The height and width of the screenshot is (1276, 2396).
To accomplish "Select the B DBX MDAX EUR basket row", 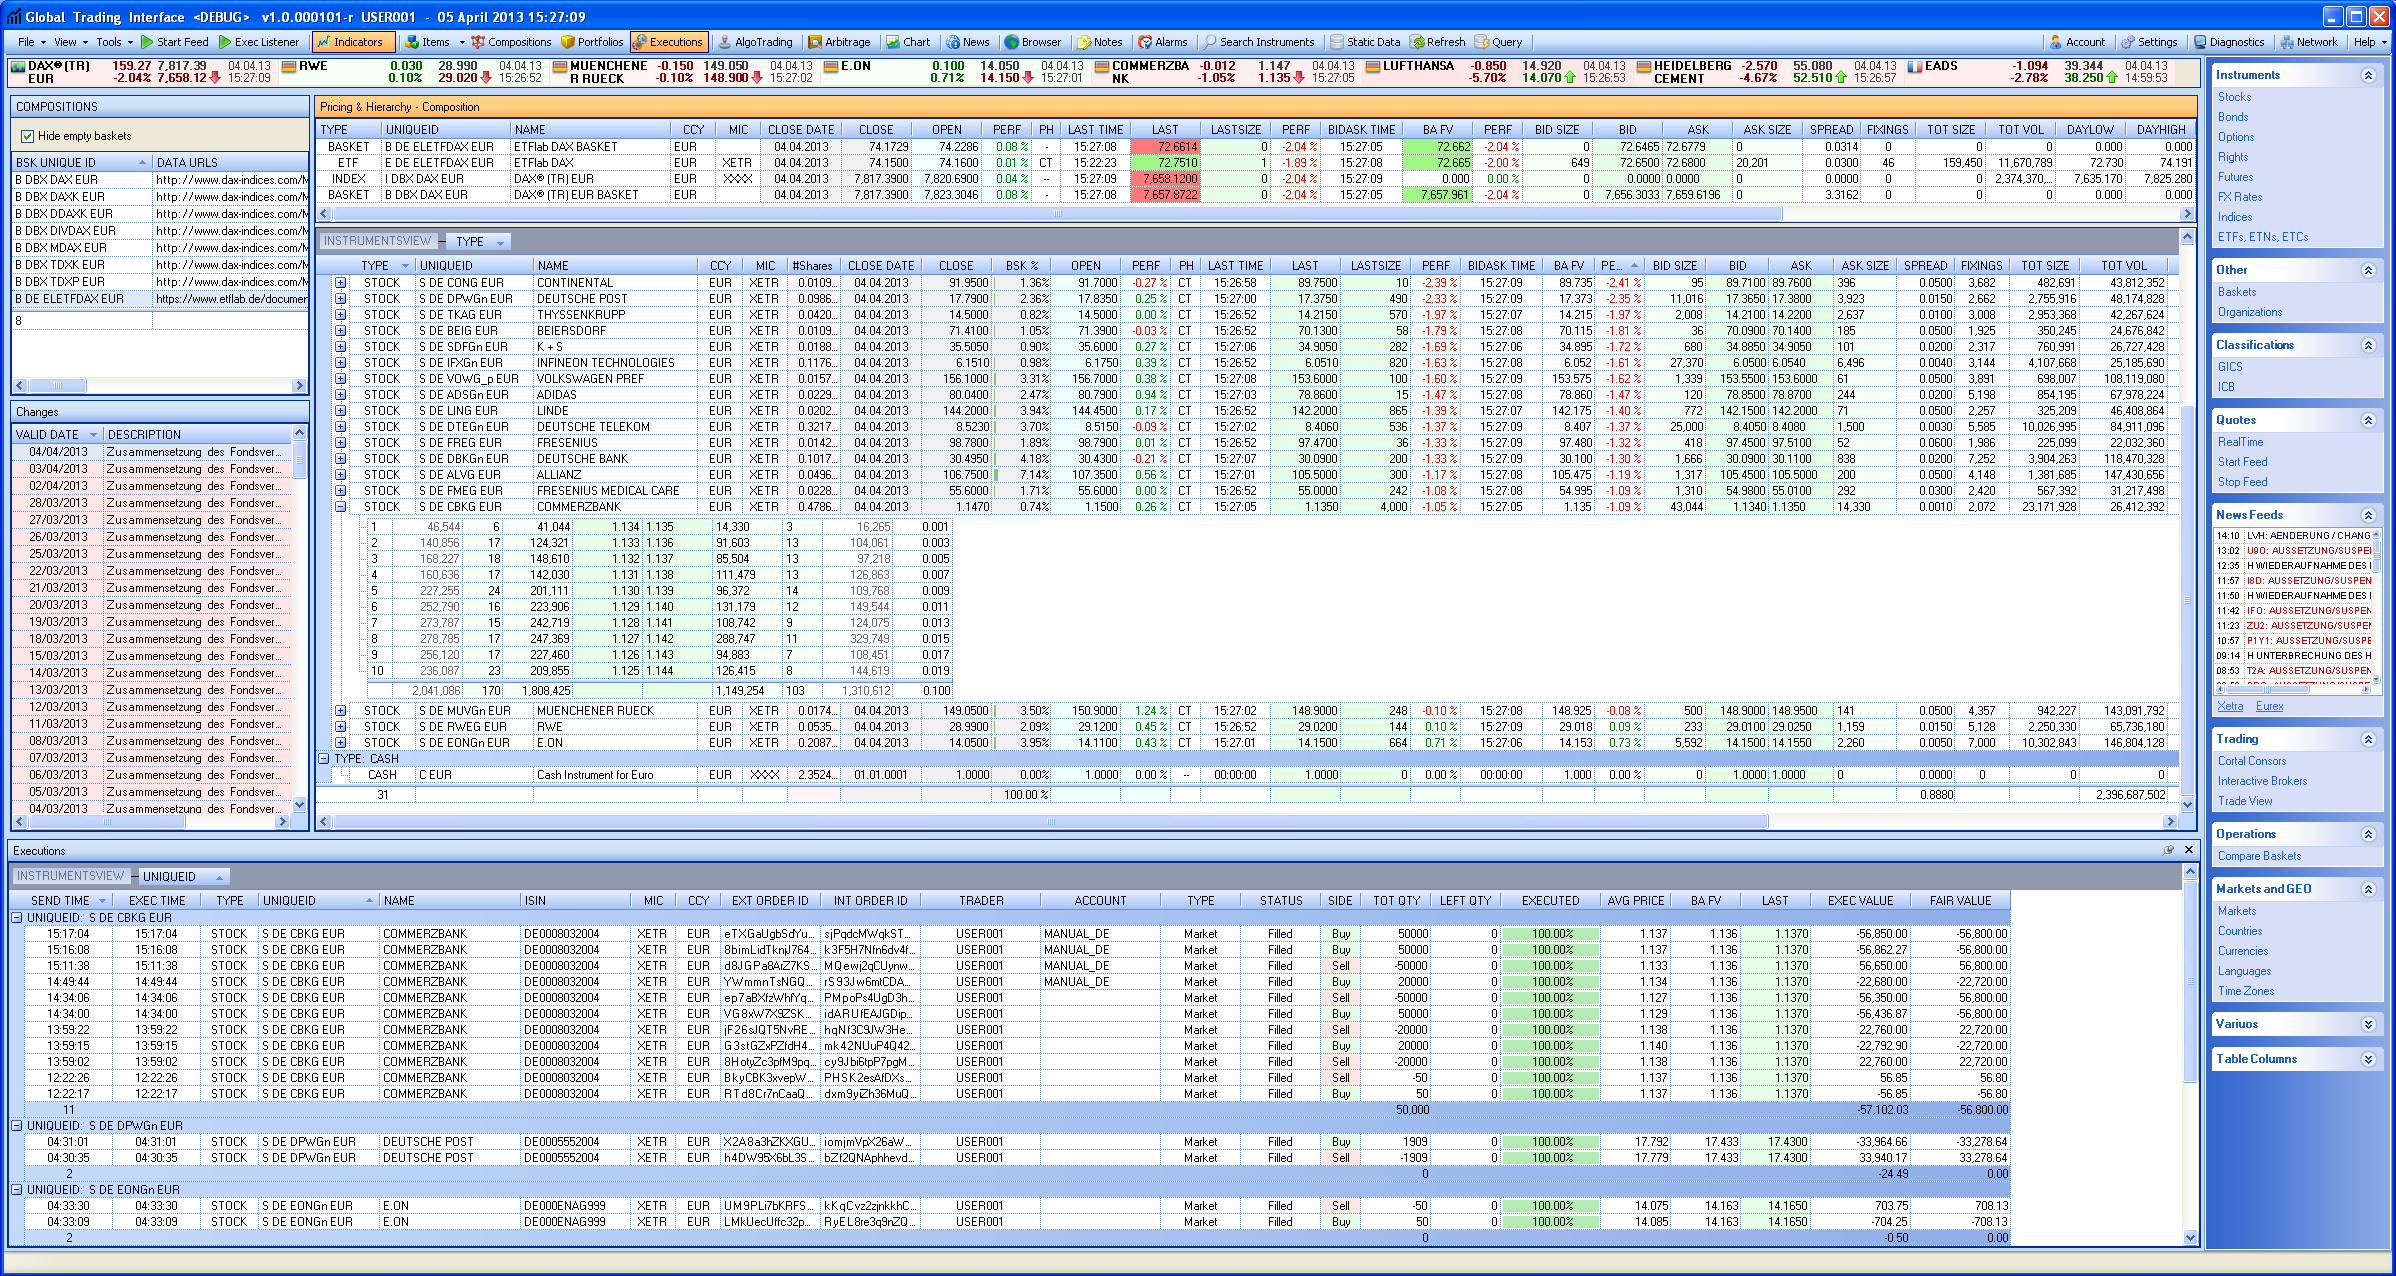I will [x=62, y=248].
